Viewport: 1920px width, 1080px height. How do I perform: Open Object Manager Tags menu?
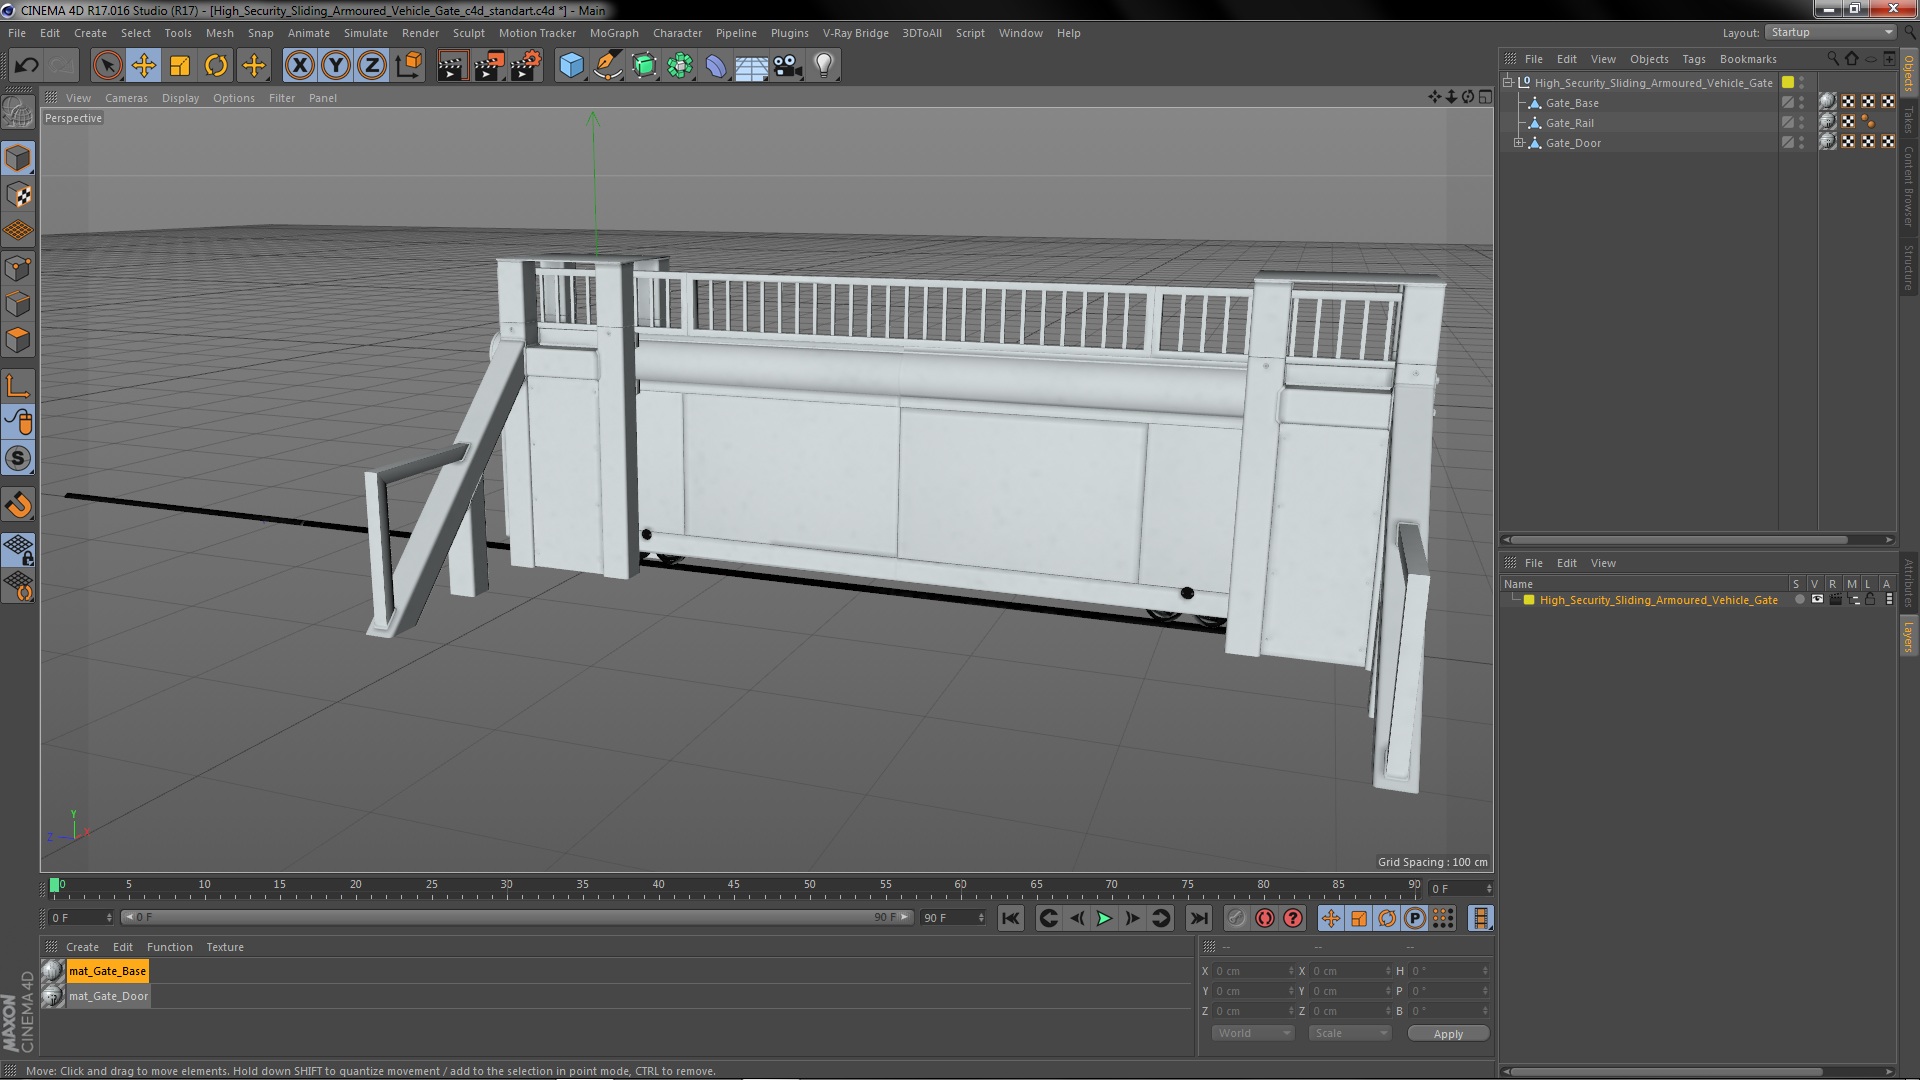pyautogui.click(x=1693, y=59)
